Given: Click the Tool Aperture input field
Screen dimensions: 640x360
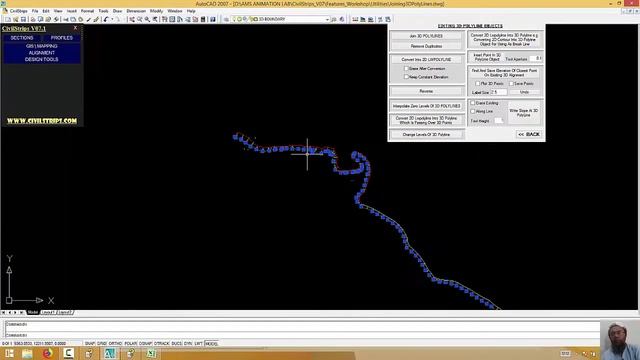Looking at the screenshot, I should (536, 59).
